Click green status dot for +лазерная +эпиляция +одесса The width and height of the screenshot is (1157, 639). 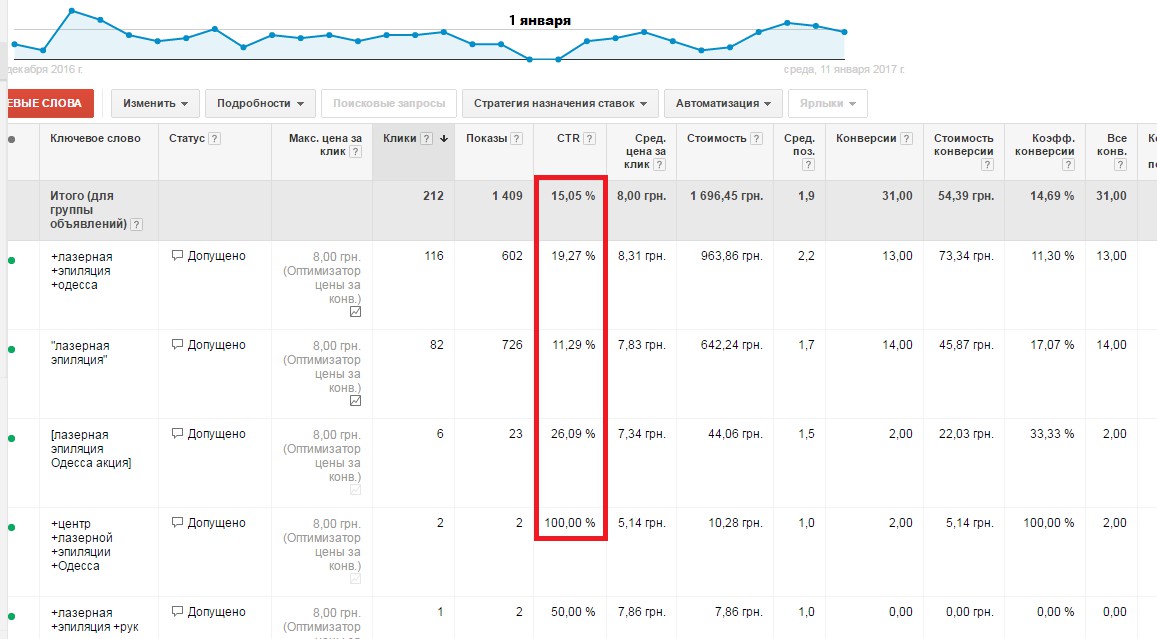[x=11, y=260]
